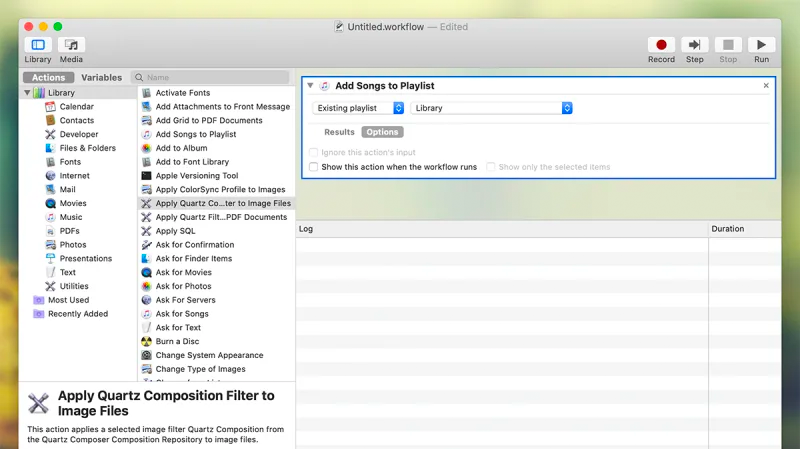Select the Options tab of the action
Screen dimensions: 800x449
pos(382,132)
